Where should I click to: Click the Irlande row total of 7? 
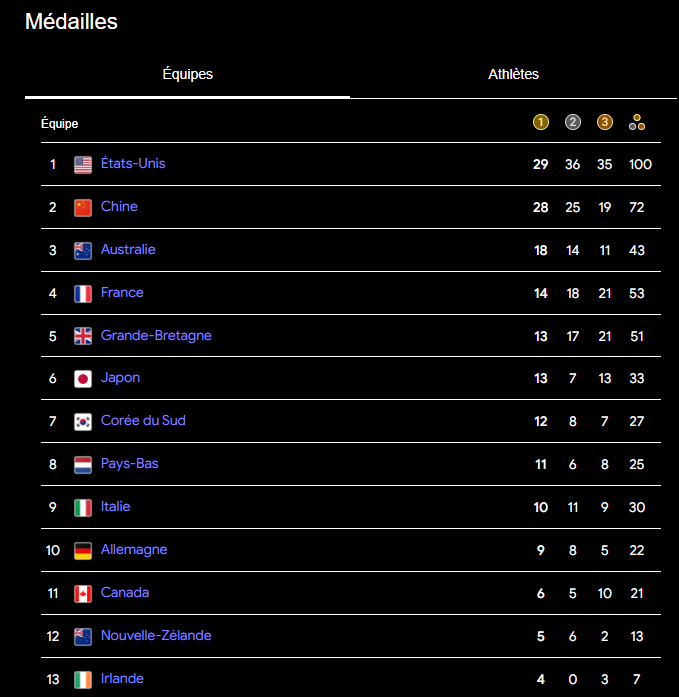click(637, 680)
